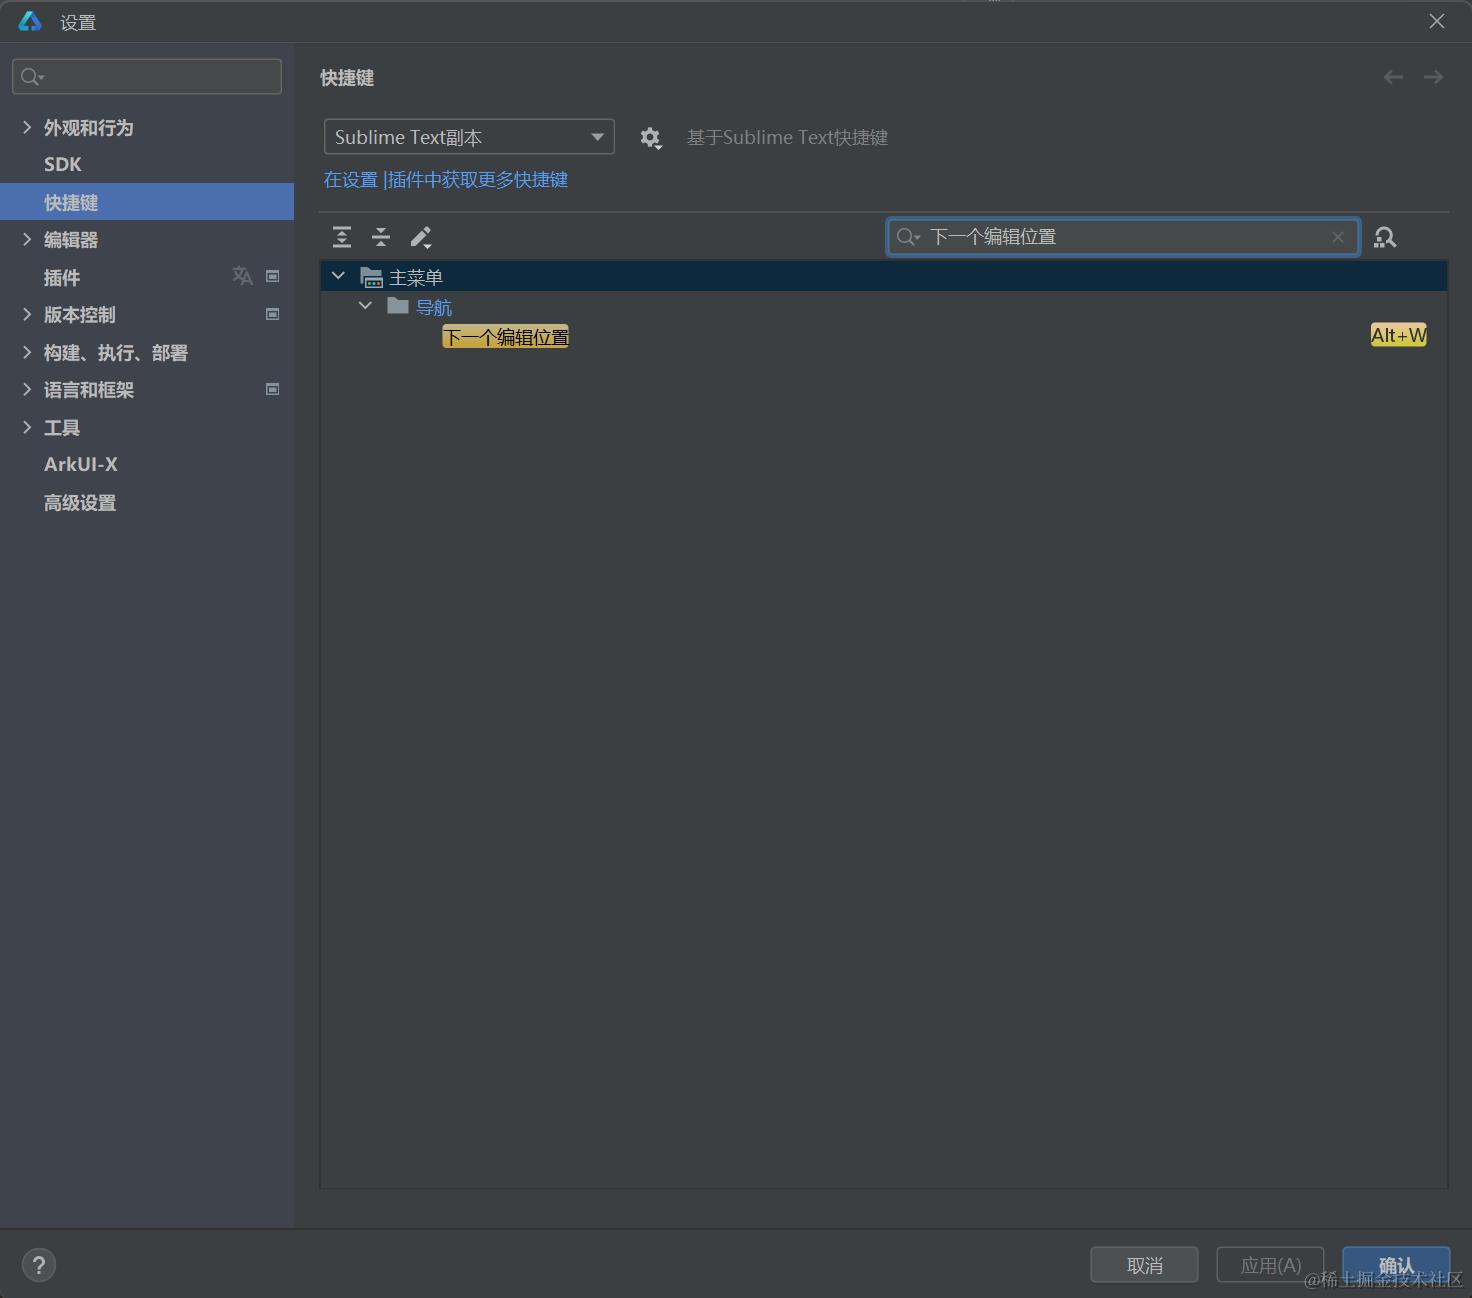
Task: Click find actions by shortcut icon
Action: click(1385, 237)
